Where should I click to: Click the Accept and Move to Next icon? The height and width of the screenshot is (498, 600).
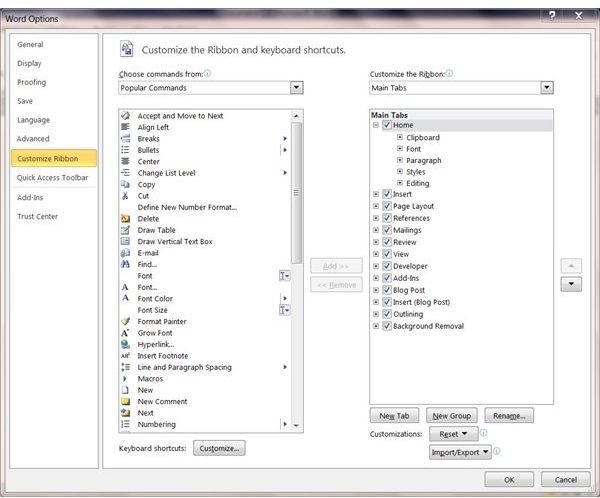pos(126,115)
